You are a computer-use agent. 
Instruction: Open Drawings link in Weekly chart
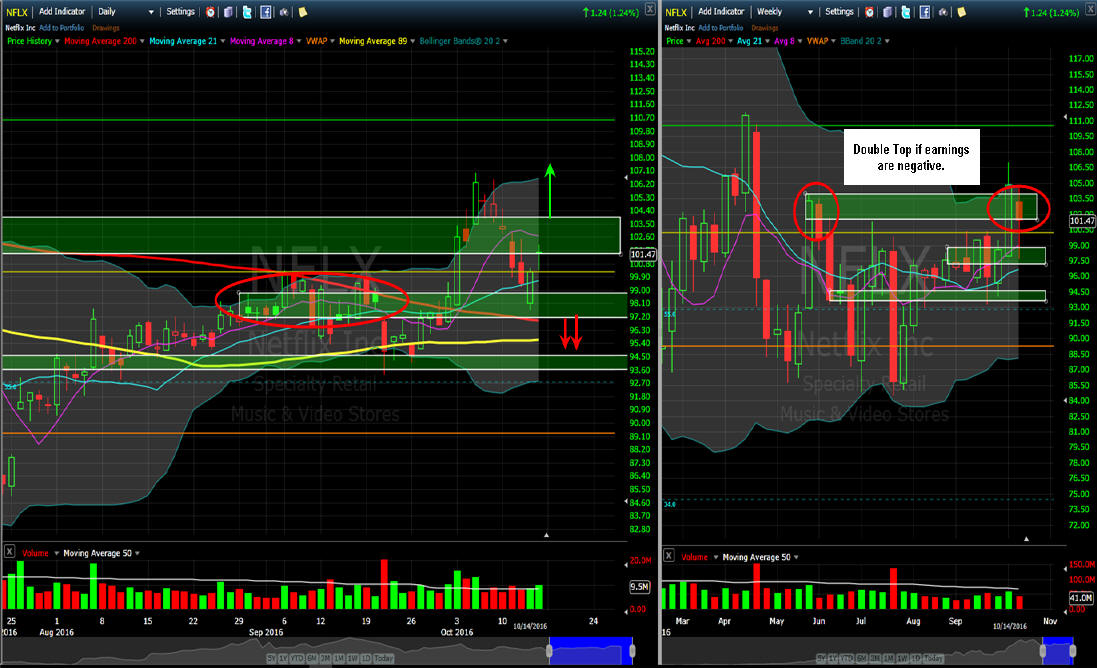pos(765,28)
